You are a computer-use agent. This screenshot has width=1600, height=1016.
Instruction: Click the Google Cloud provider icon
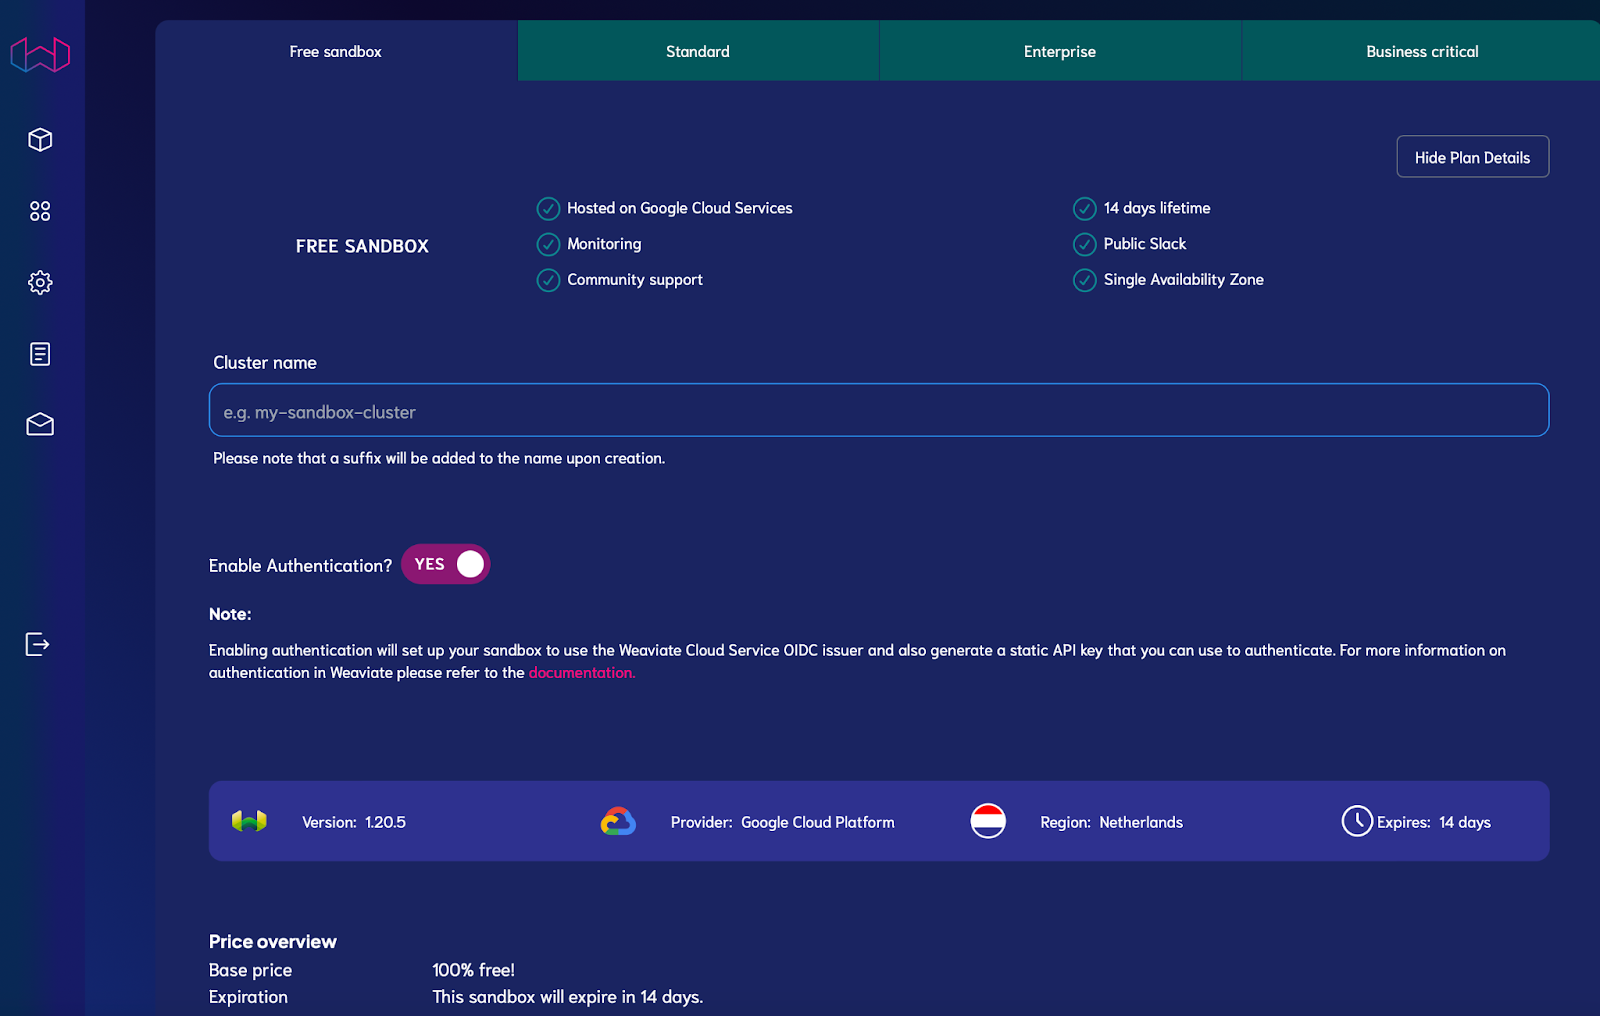click(x=618, y=821)
